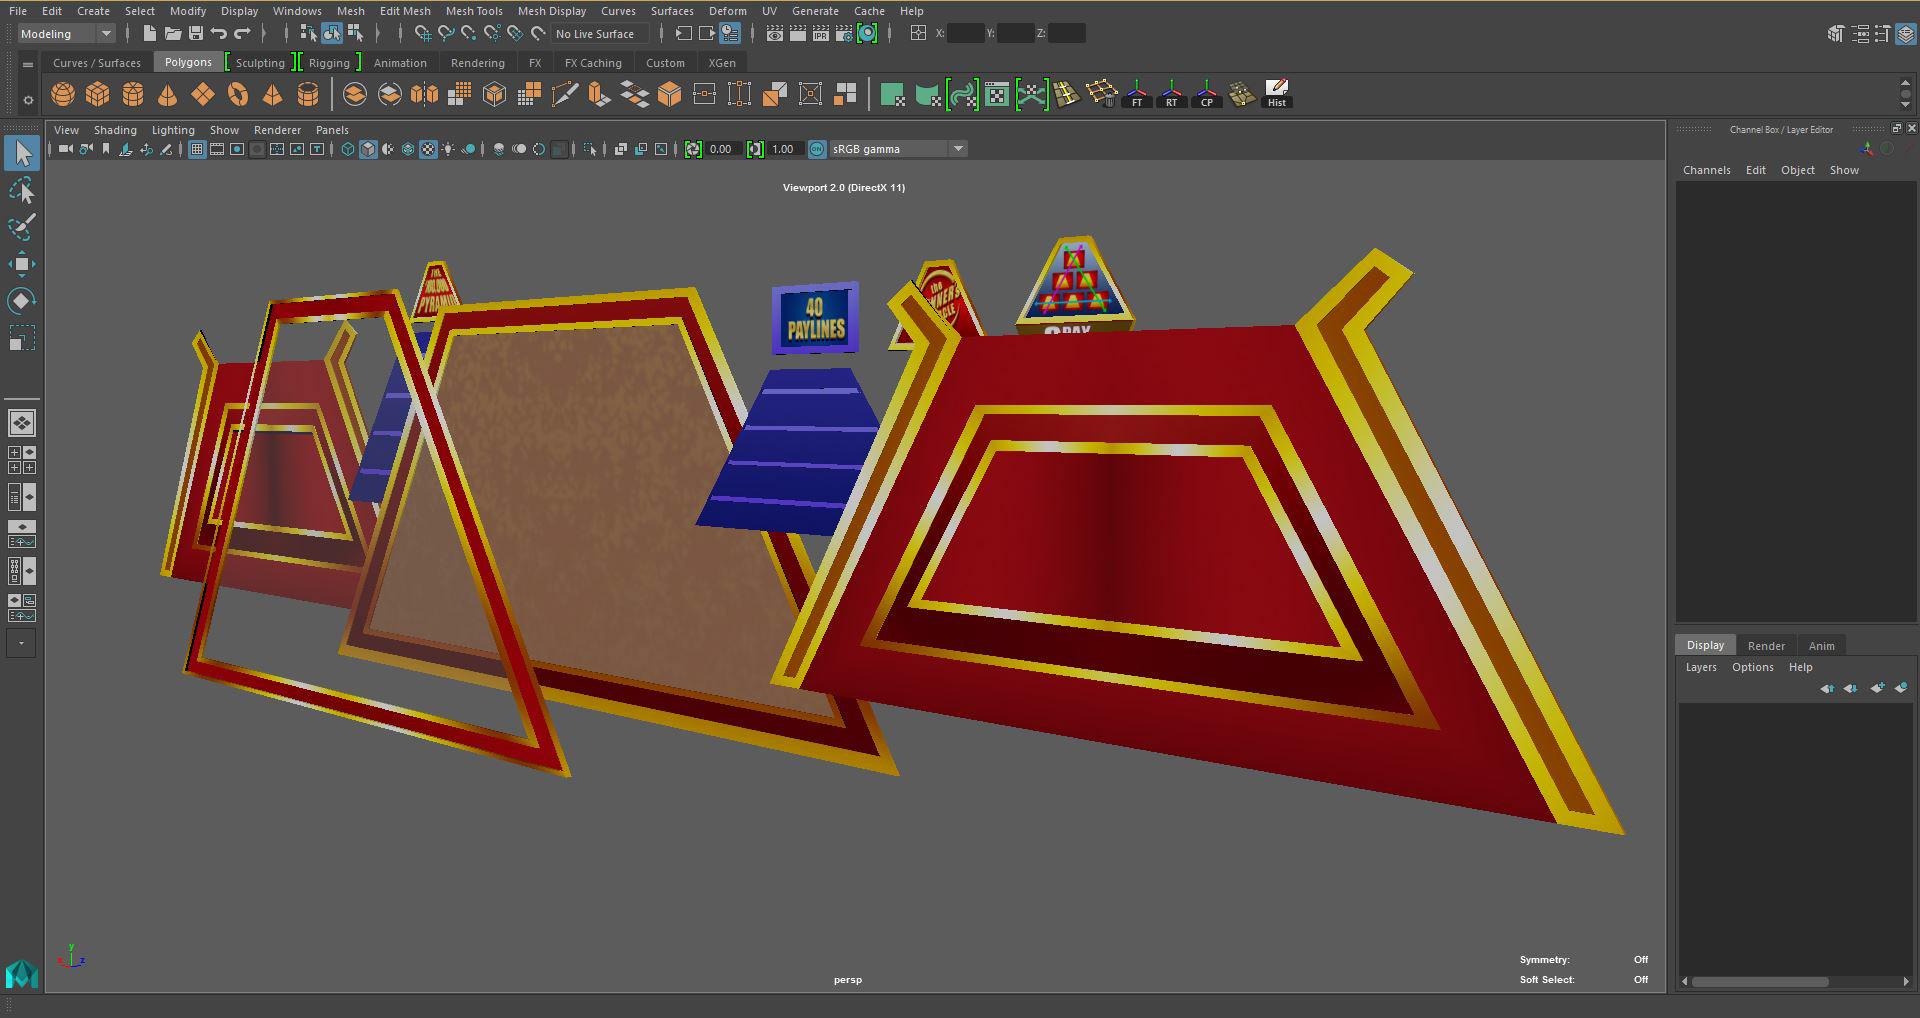Screen dimensions: 1920x1018
Task: Open the viewport Shading menu
Action: pyautogui.click(x=115, y=130)
